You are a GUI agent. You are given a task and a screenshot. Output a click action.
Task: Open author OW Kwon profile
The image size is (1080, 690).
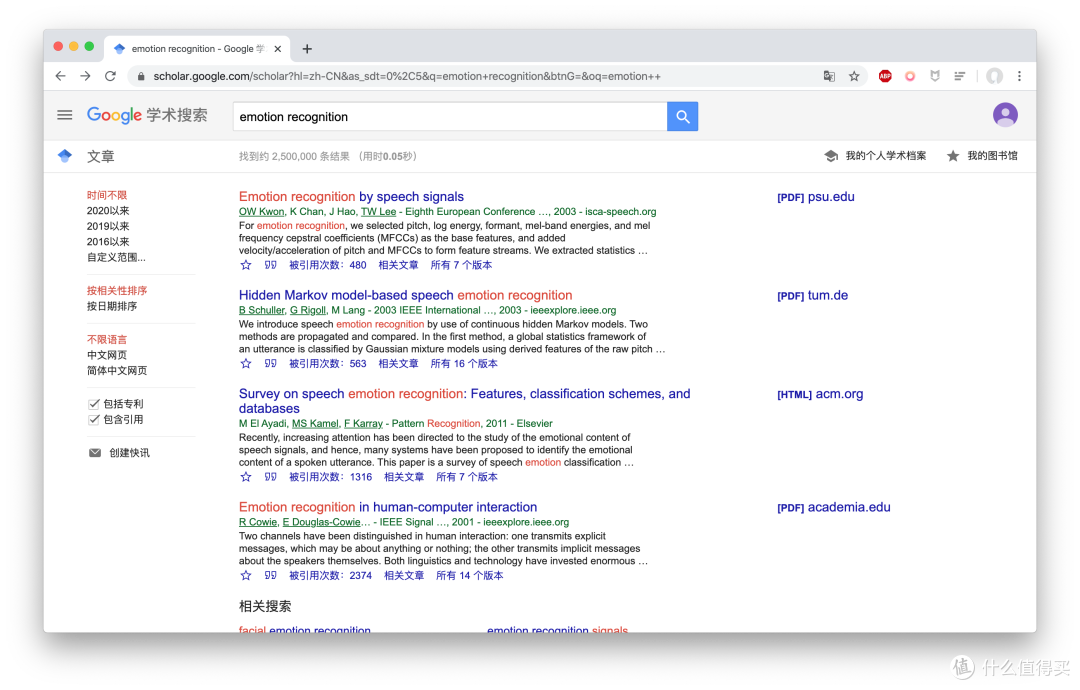[261, 212]
